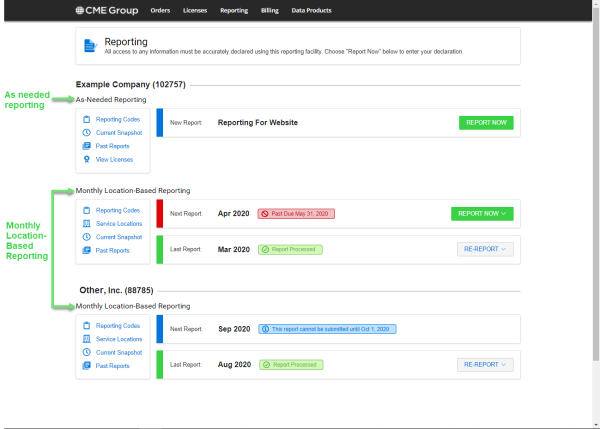The image size is (600, 429).
Task: Click the Past Reports icon for Other, Inc.
Action: 87,366
